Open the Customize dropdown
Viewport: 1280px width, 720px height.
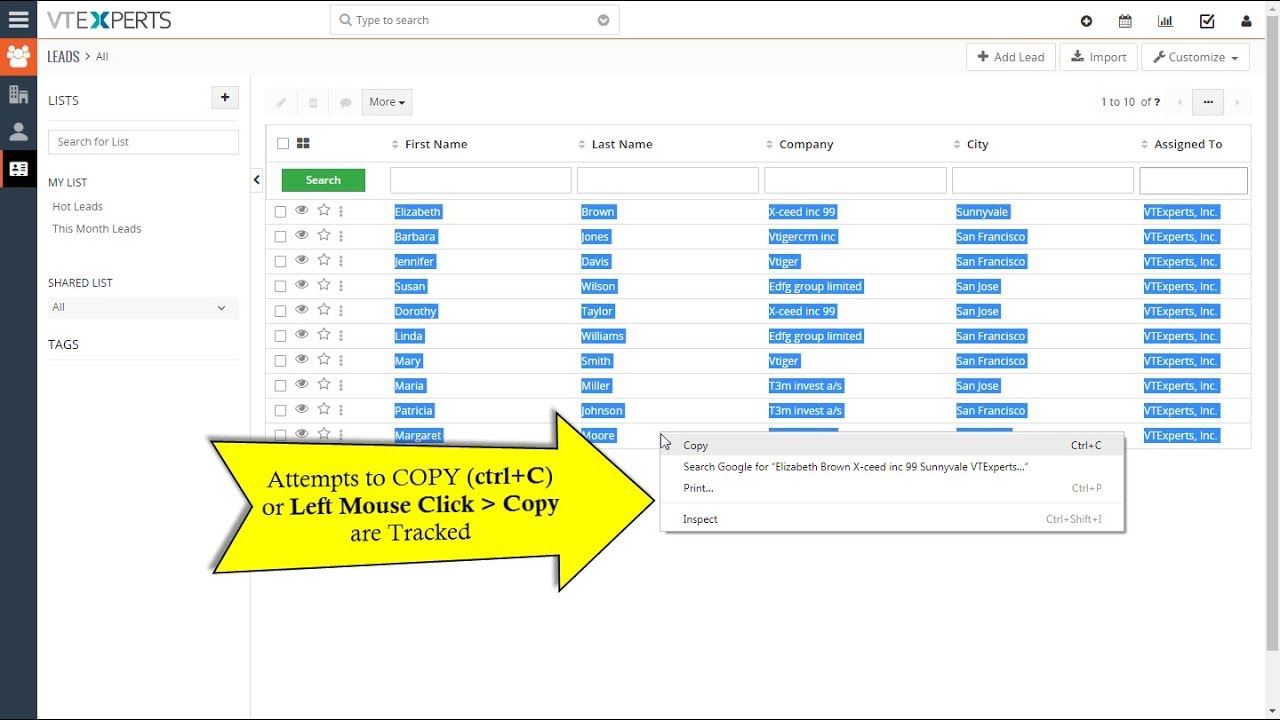click(1195, 57)
